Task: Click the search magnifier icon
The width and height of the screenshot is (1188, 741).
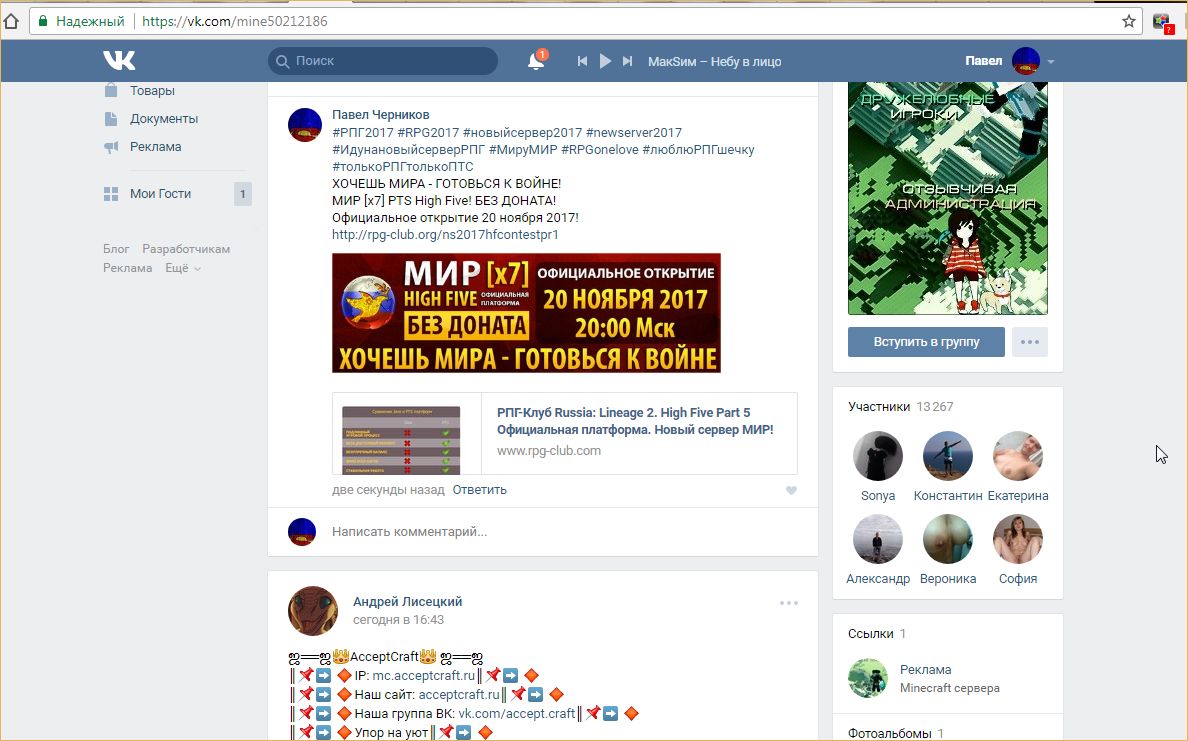Action: tap(283, 61)
